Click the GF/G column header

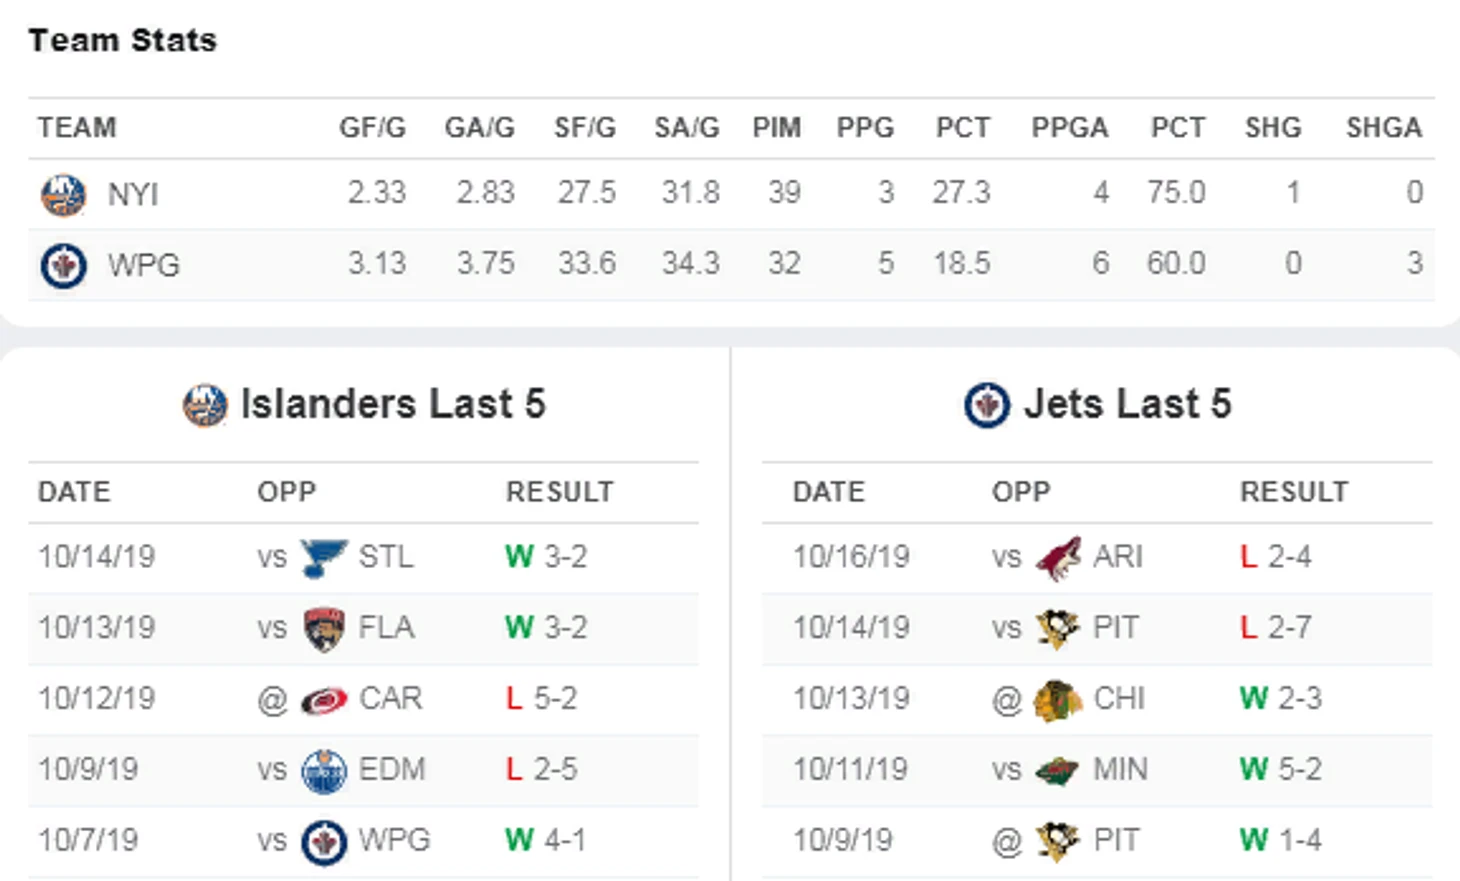[372, 128]
